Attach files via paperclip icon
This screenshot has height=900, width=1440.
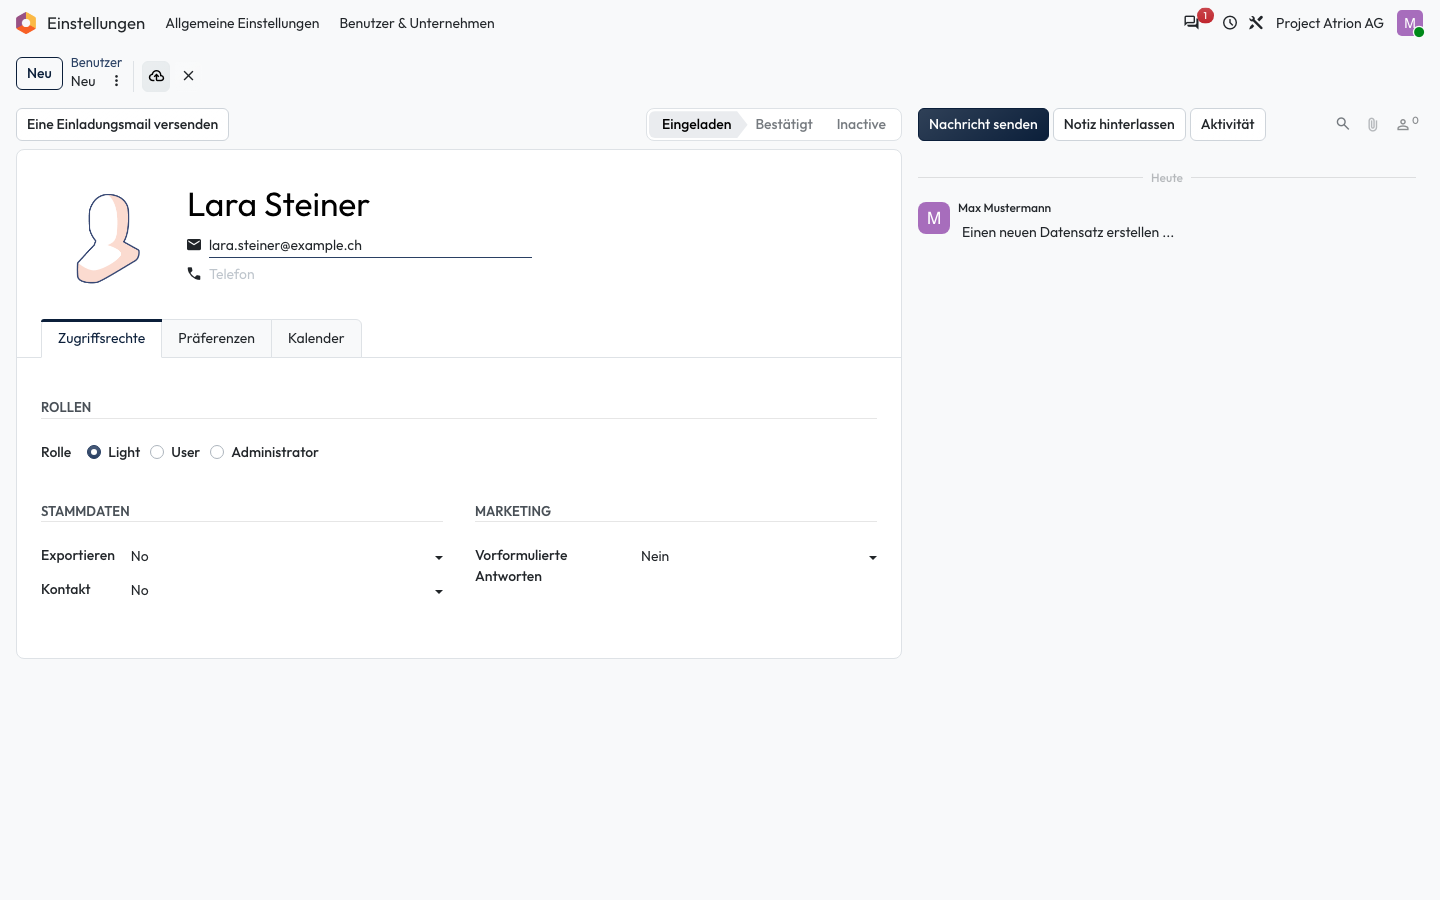click(1373, 124)
